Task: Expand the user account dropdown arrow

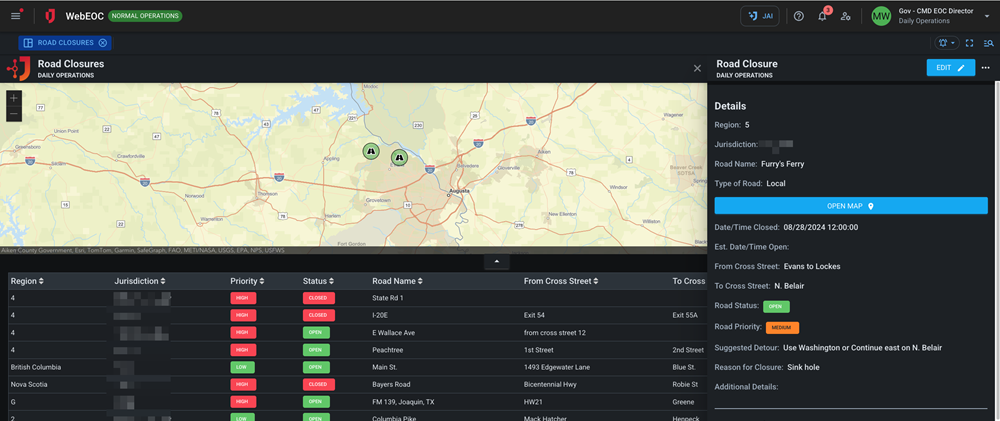Action: click(x=987, y=16)
